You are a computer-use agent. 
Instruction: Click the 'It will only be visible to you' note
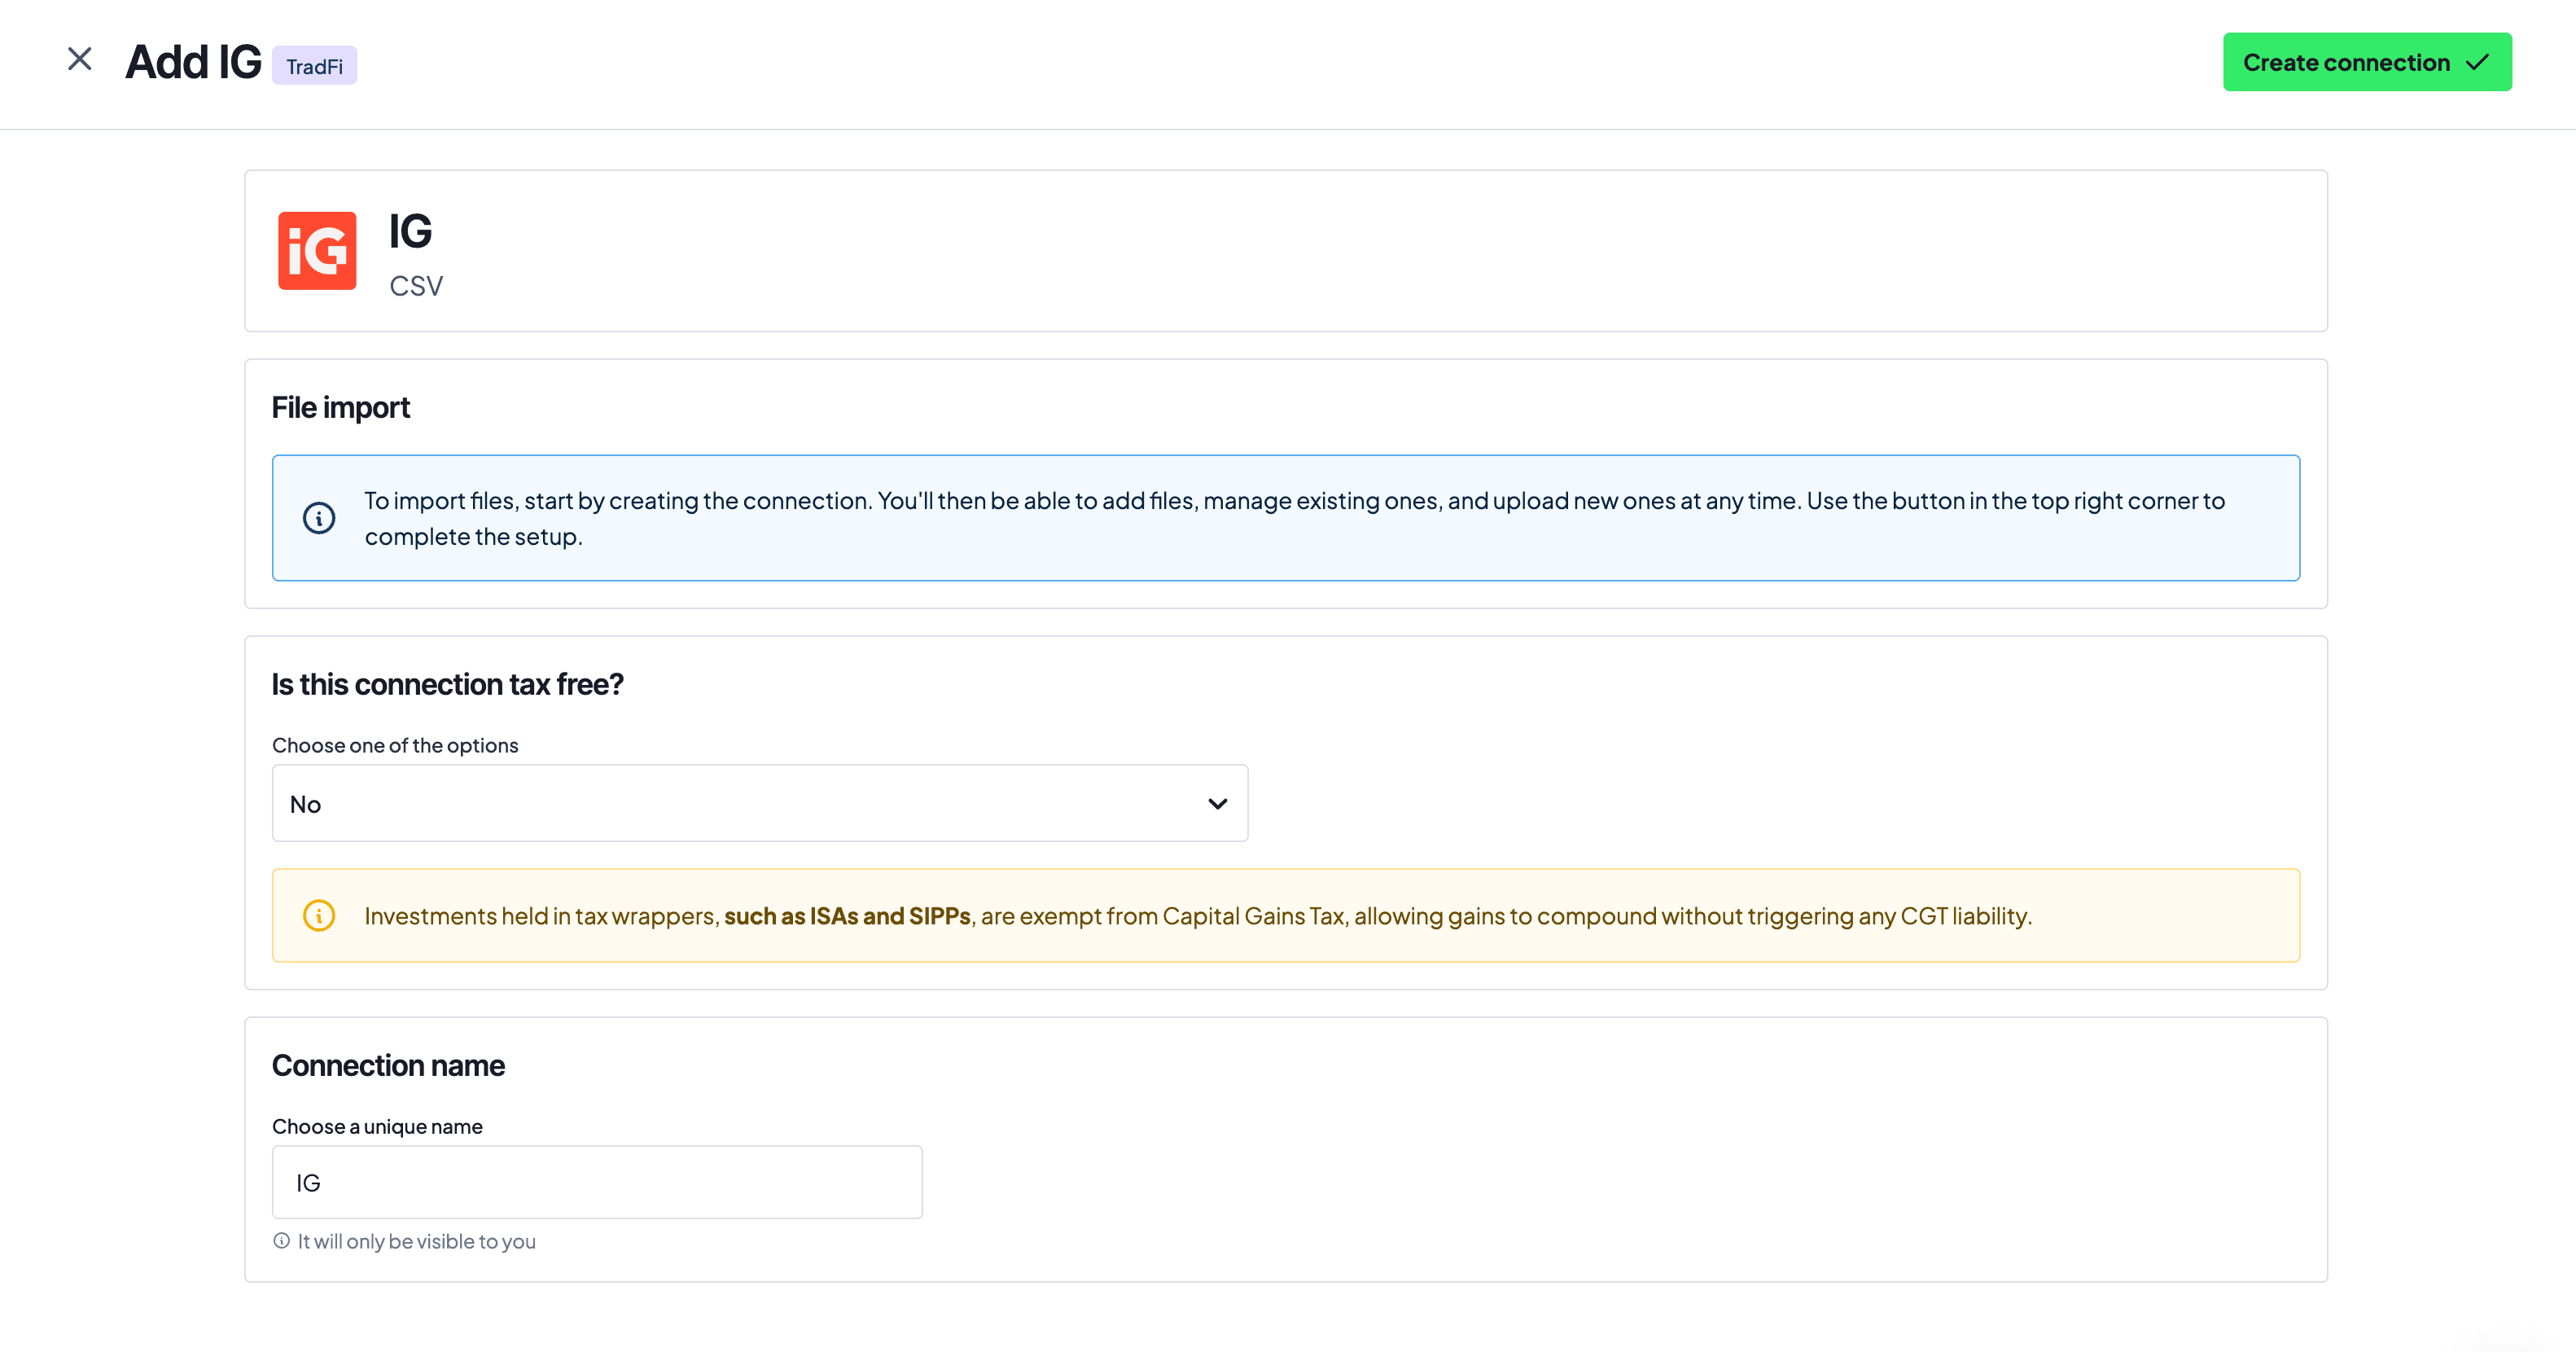click(417, 1242)
